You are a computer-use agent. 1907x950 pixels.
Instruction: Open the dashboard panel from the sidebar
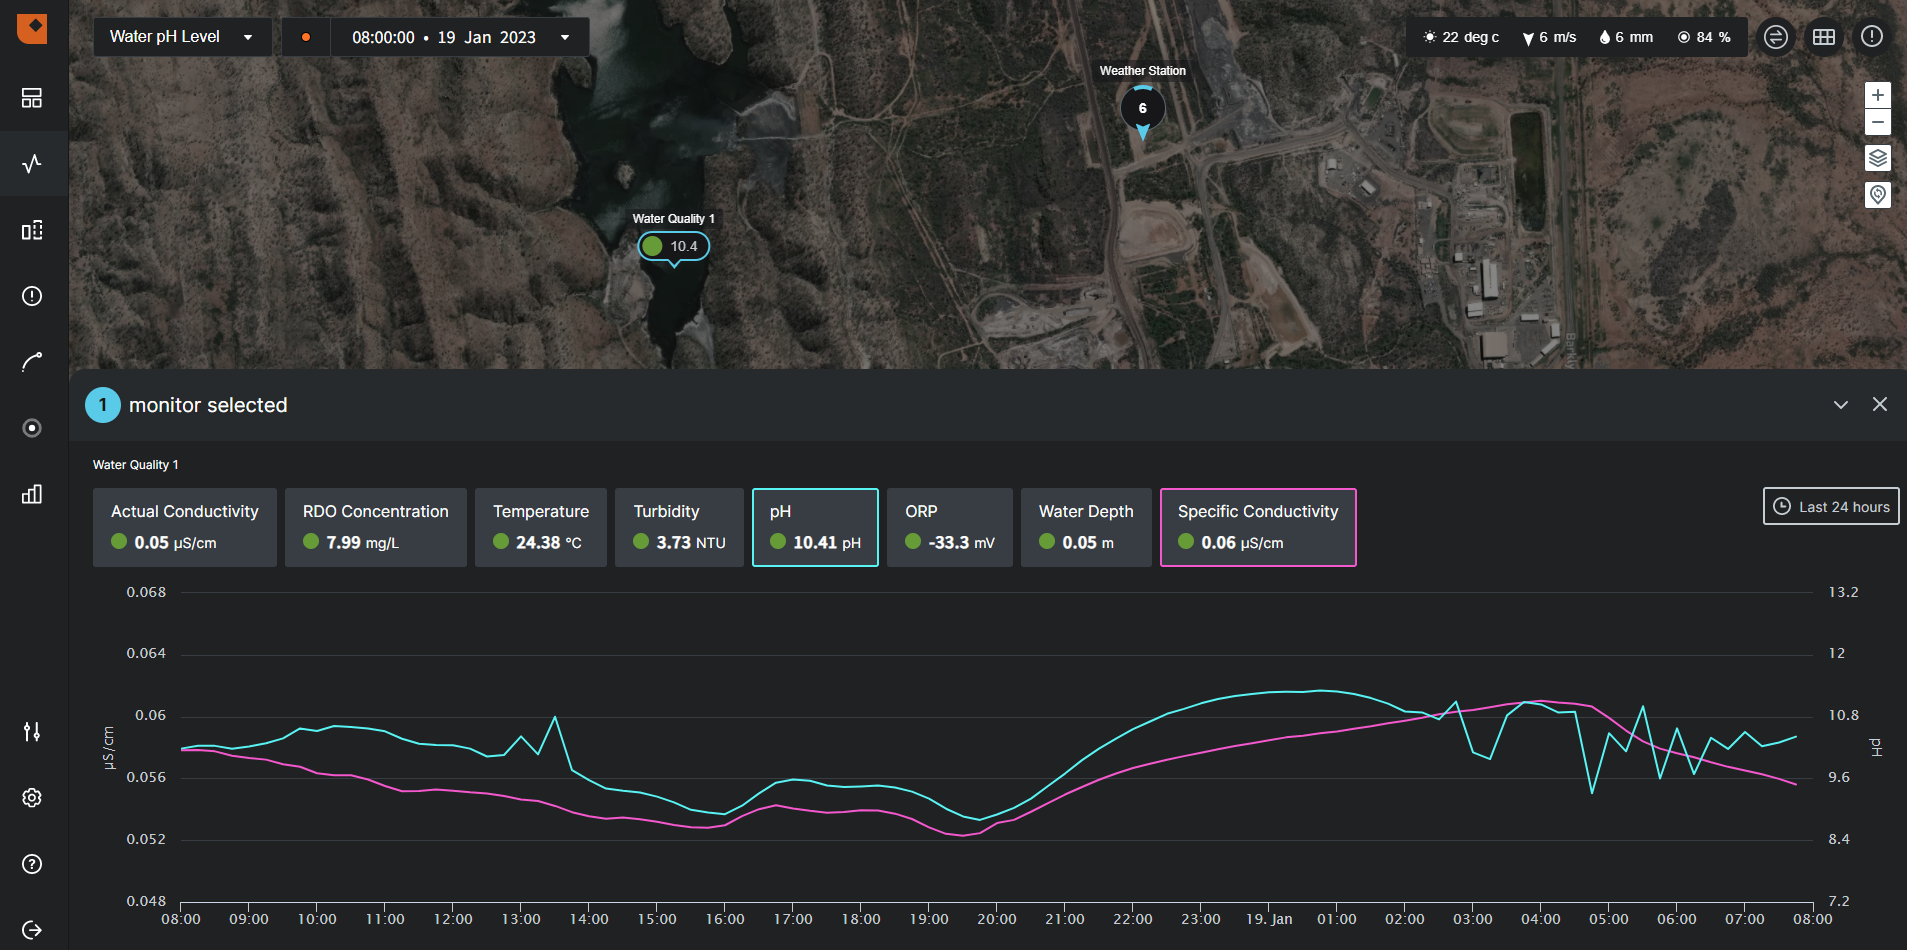[31, 97]
